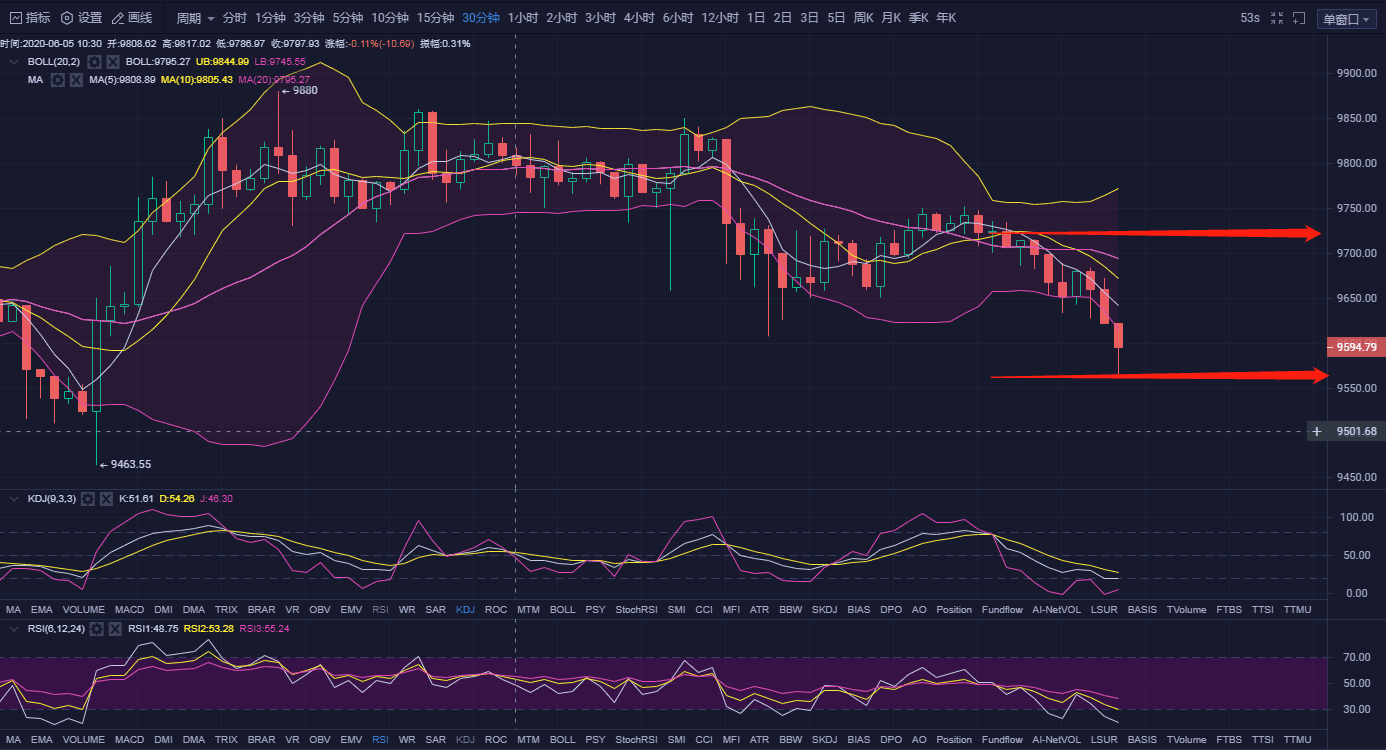Viewport: 1386px width, 750px height.
Task: Open the 单窗口 window layout dropdown
Action: (1346, 19)
